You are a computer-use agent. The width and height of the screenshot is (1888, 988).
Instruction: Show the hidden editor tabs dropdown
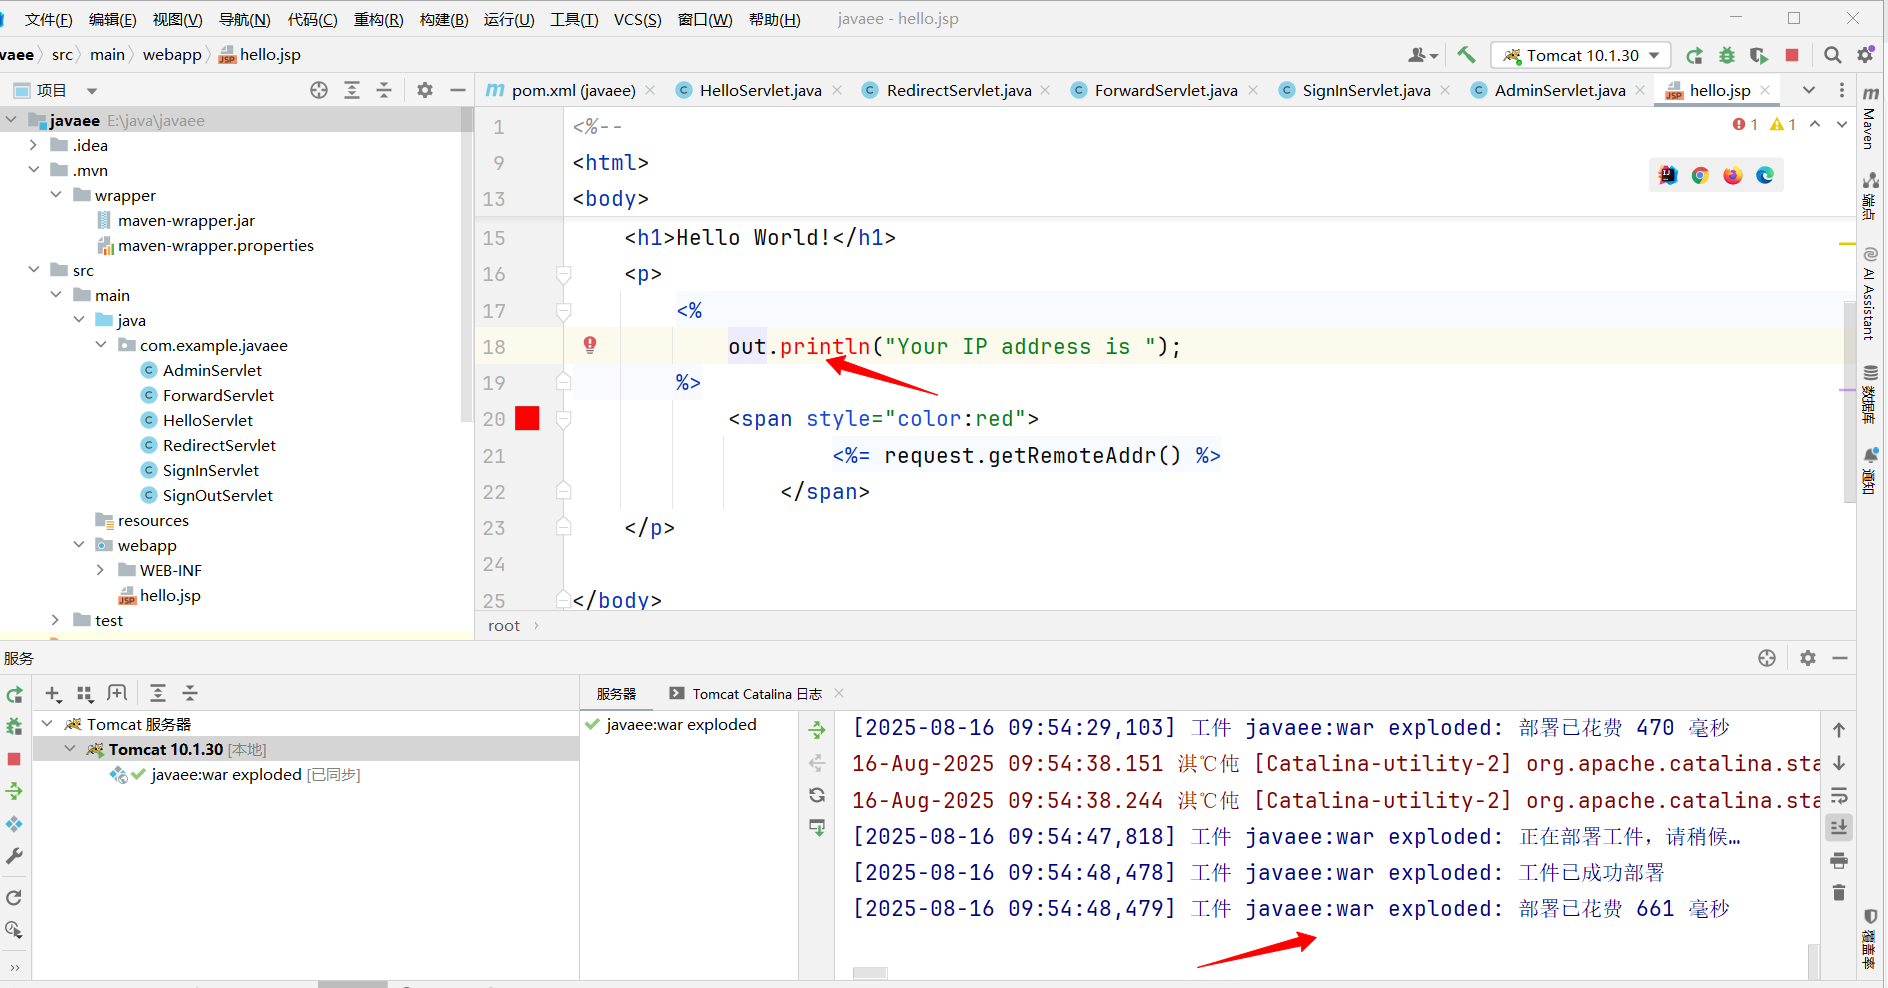pos(1808,90)
